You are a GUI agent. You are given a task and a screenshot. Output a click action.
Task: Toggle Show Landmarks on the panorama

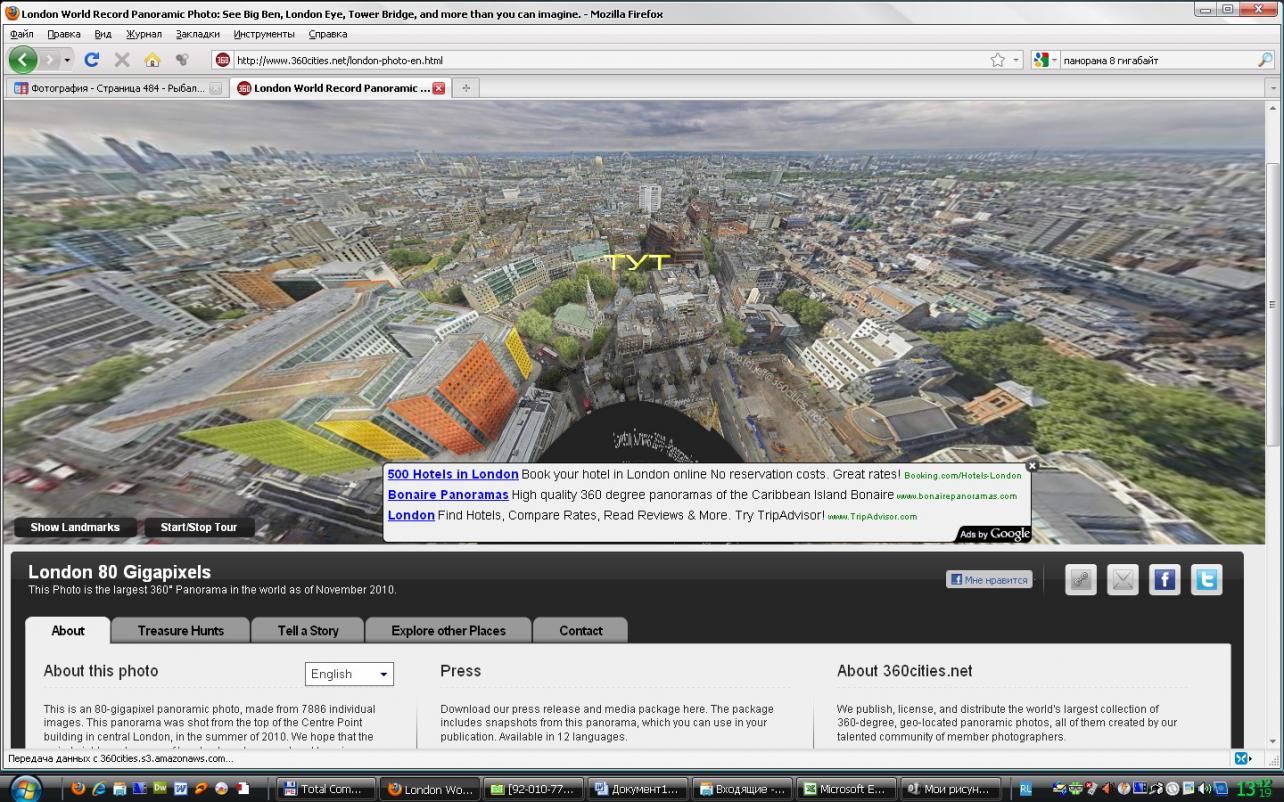click(75, 527)
